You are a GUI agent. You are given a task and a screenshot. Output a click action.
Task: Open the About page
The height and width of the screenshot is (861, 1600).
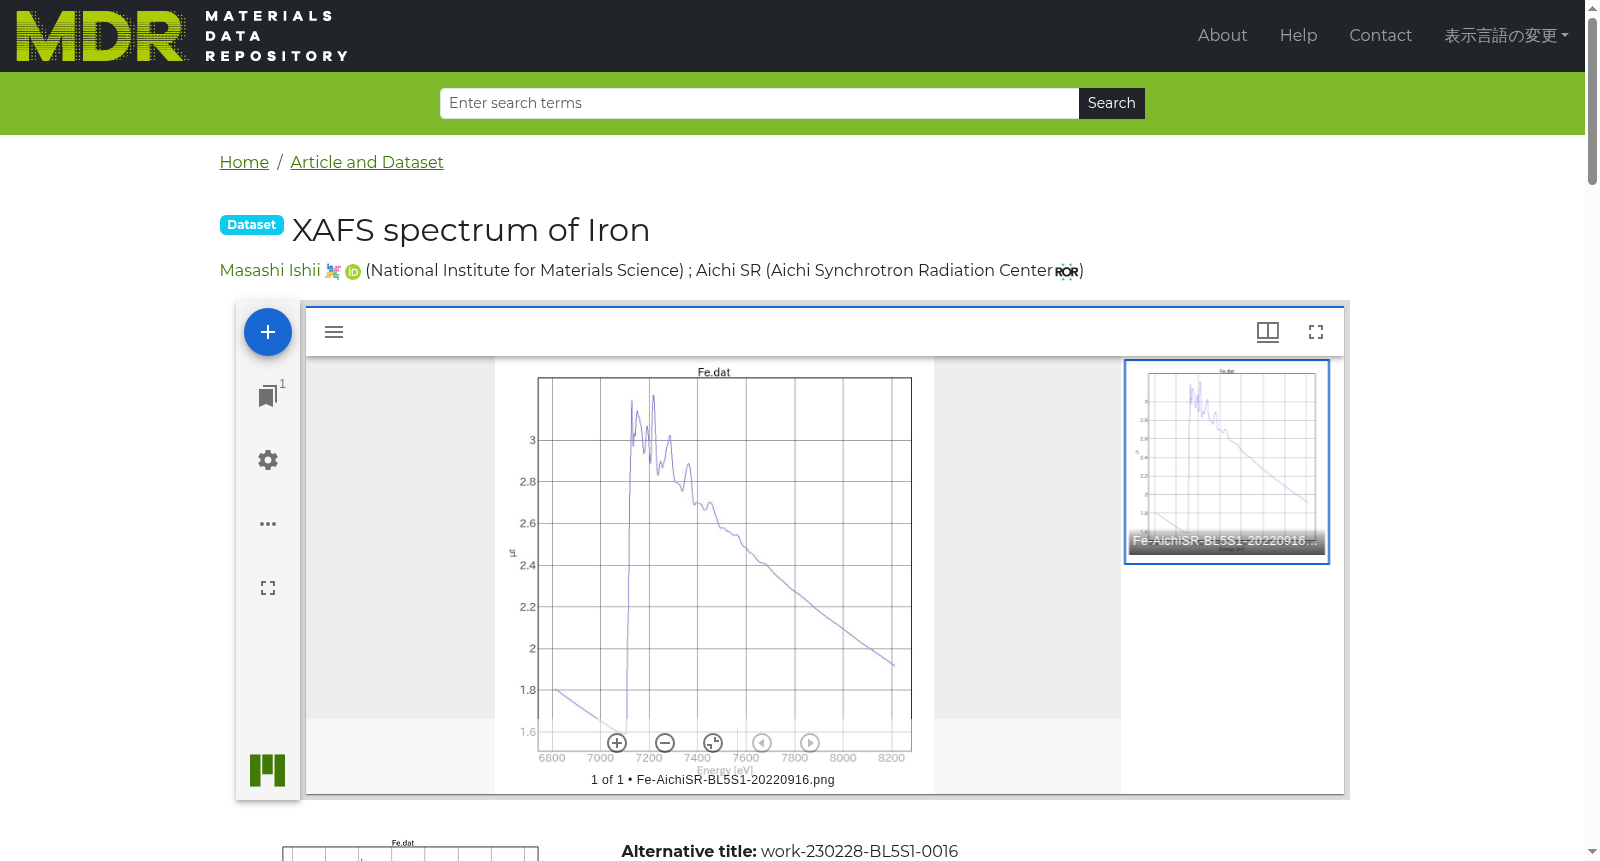click(1222, 36)
